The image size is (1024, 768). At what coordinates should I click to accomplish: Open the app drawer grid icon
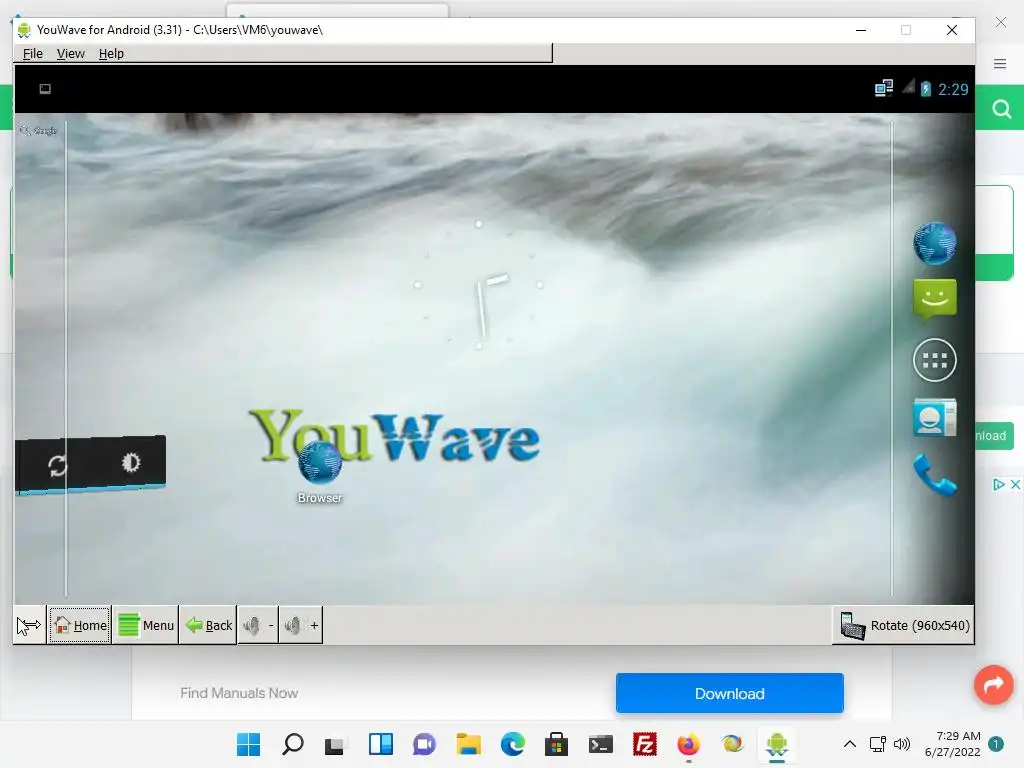click(935, 360)
